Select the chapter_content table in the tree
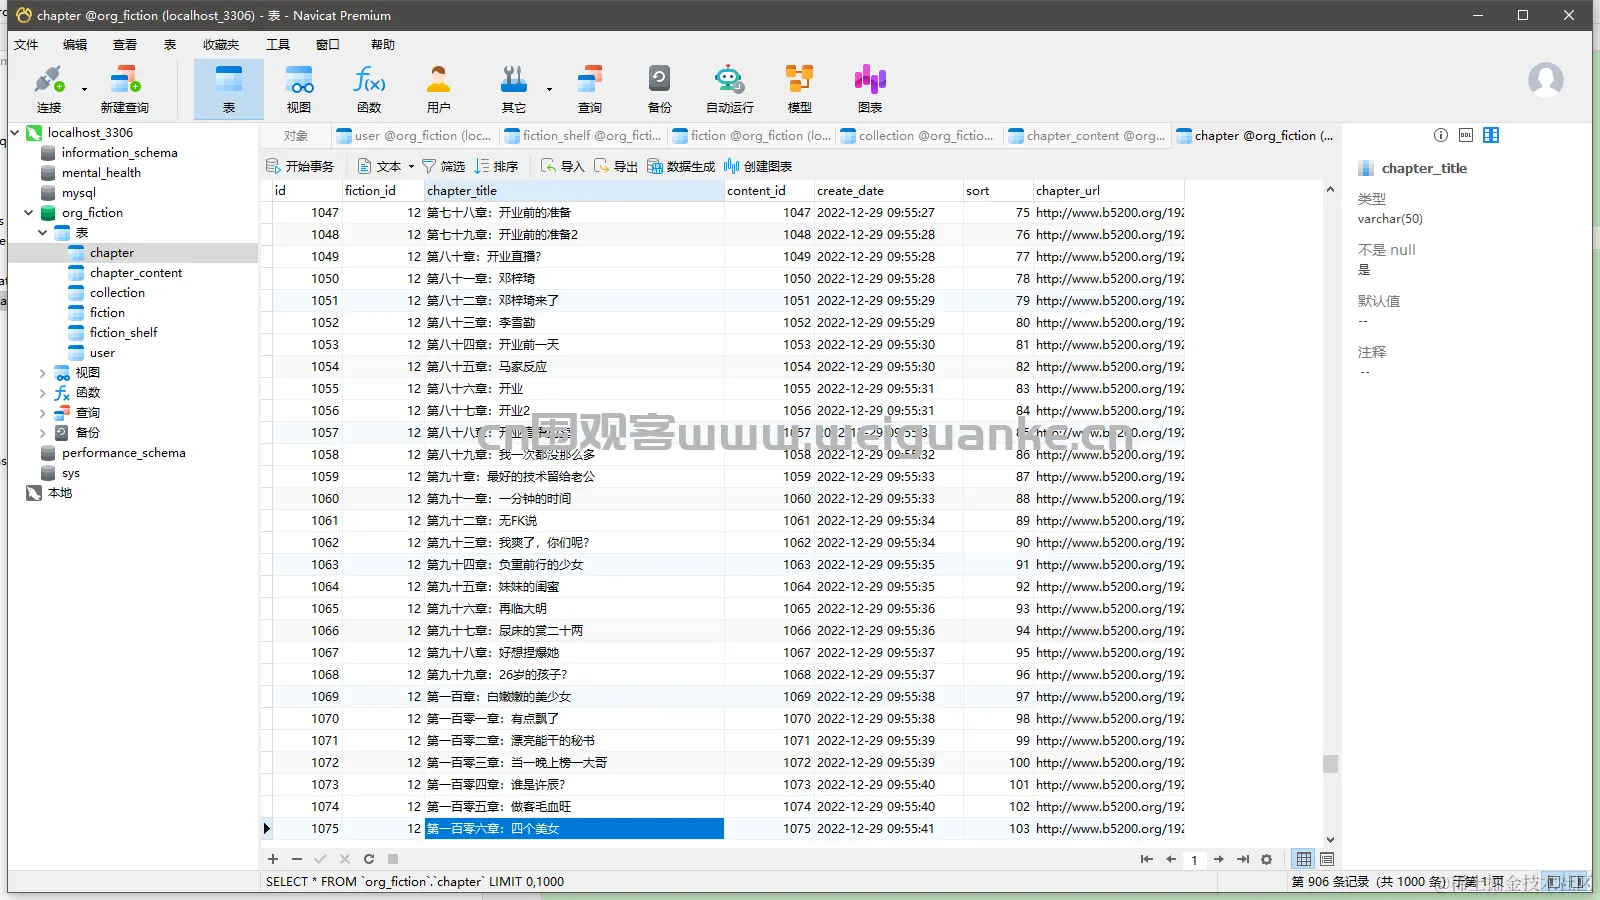The height and width of the screenshot is (900, 1600). point(136,272)
